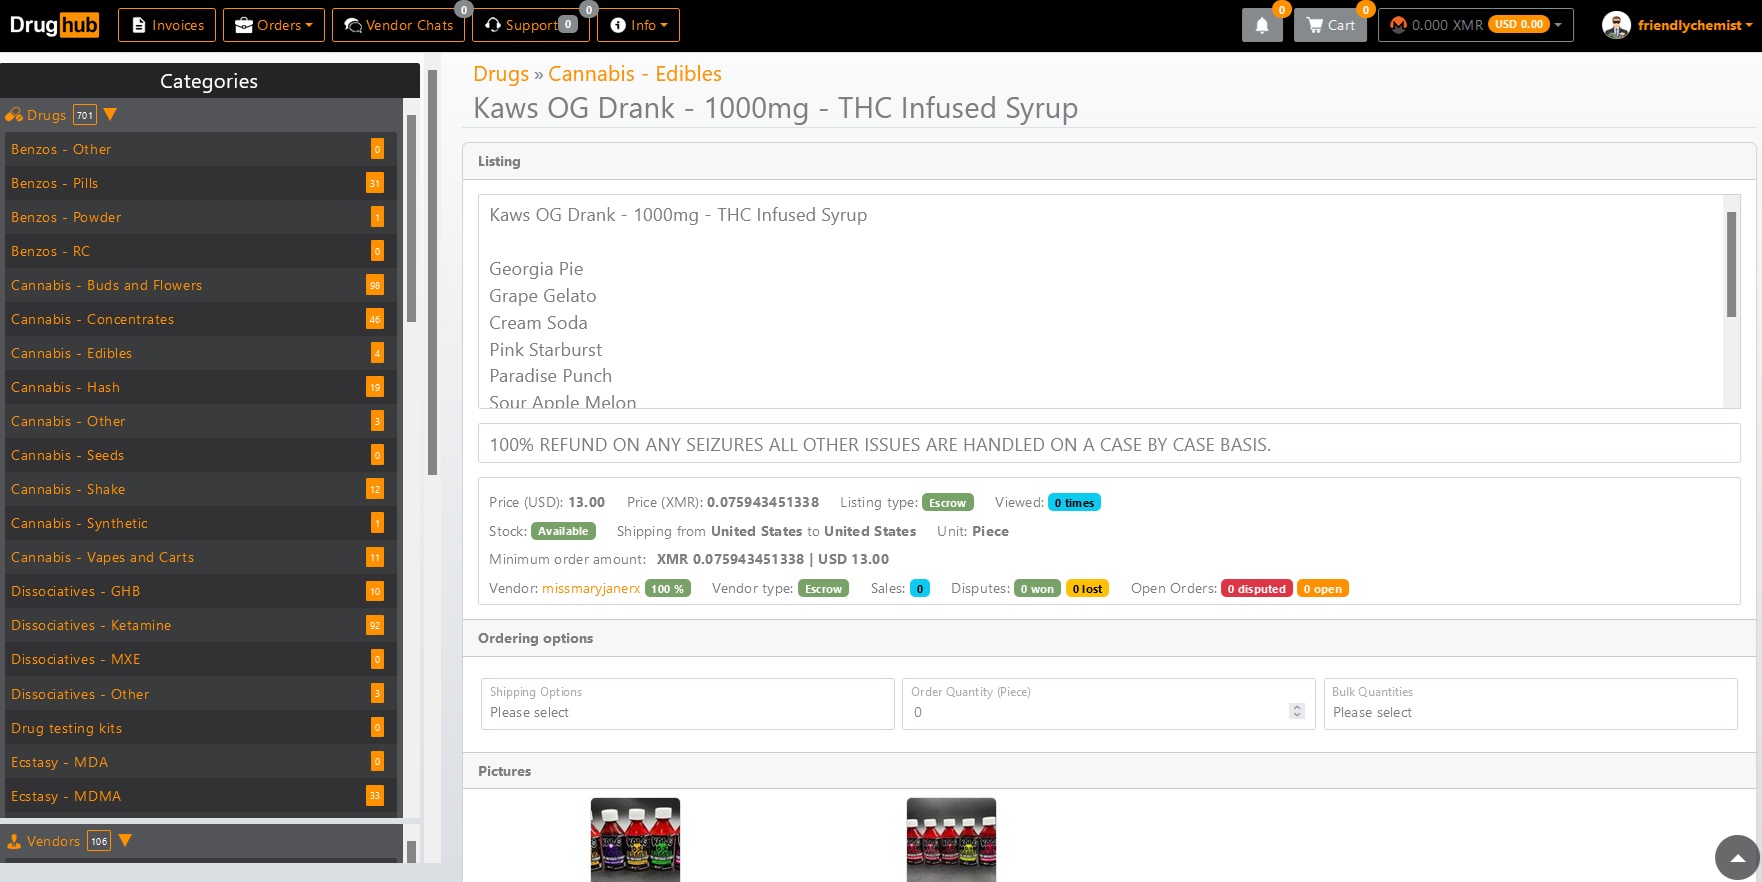
Task: Select Benzos - Other category
Action: [x=200, y=149]
